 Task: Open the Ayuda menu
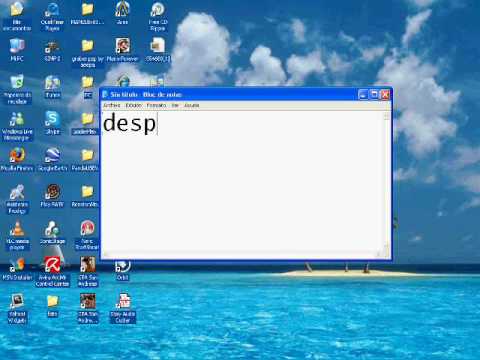(x=192, y=105)
